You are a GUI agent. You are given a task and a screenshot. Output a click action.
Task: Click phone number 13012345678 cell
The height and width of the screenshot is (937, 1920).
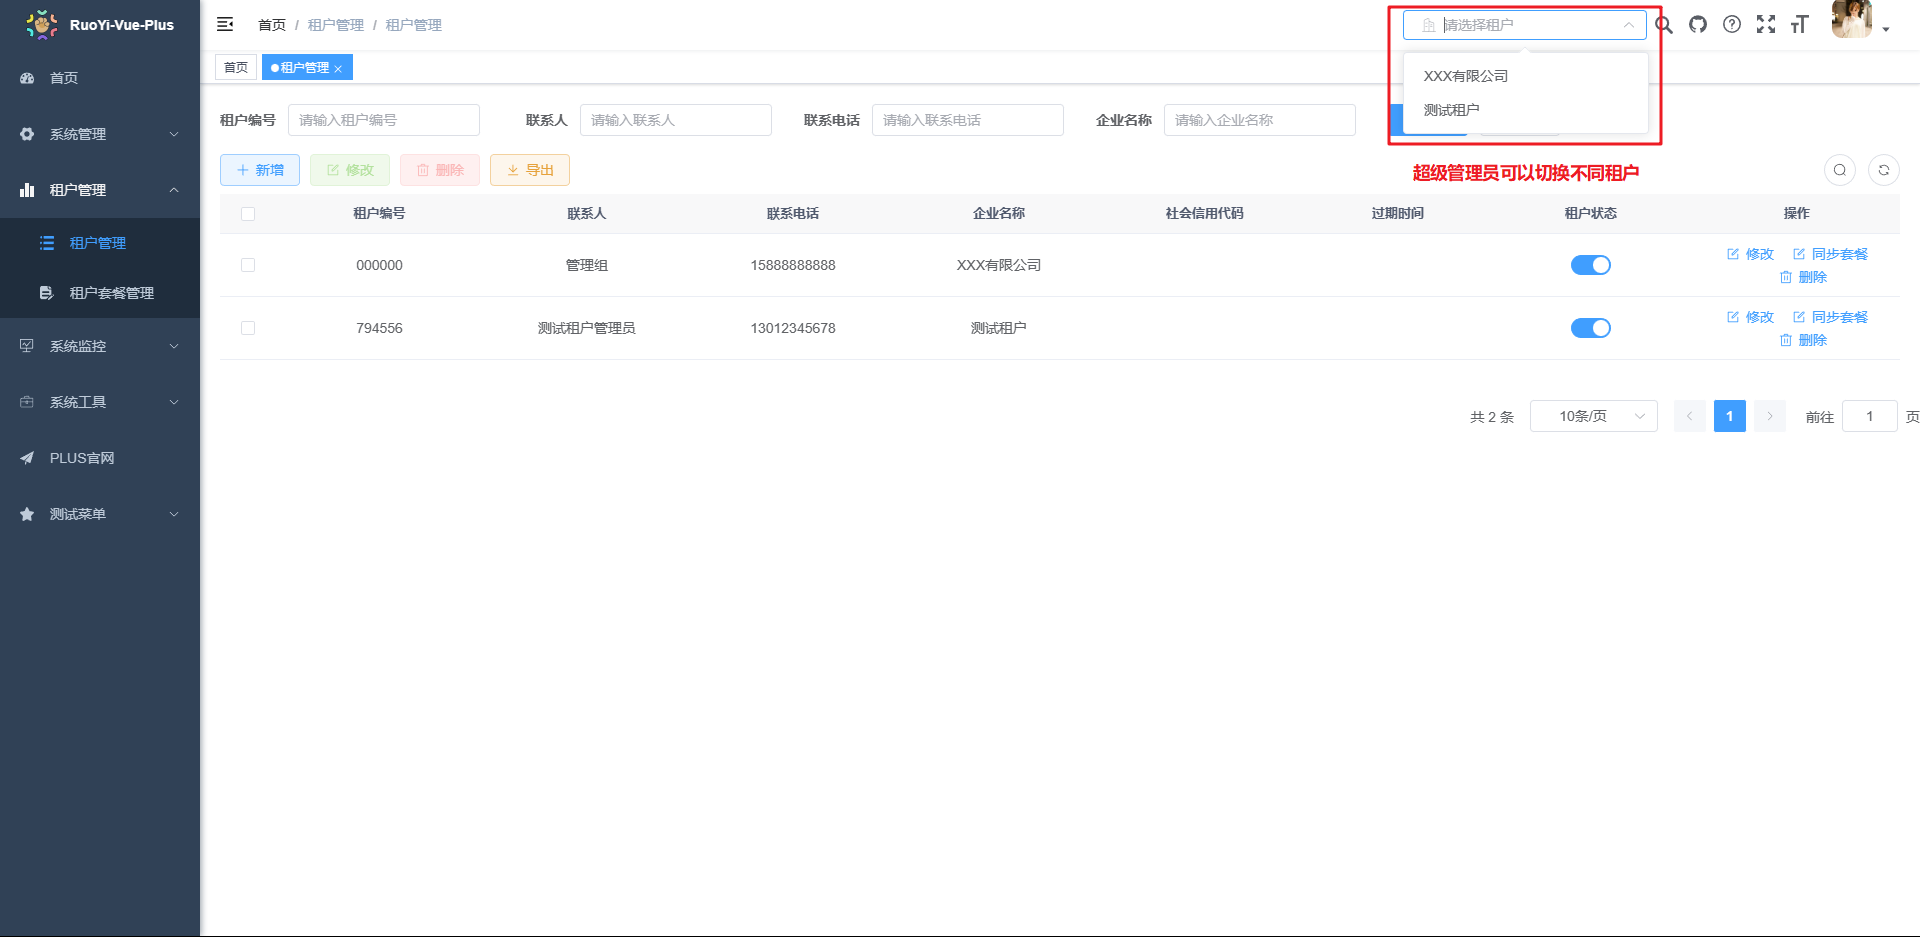tap(793, 328)
